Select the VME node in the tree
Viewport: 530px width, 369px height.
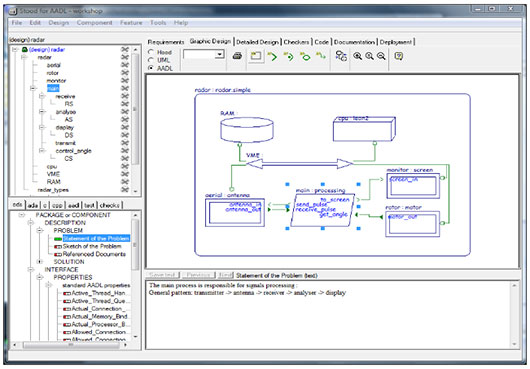53,174
